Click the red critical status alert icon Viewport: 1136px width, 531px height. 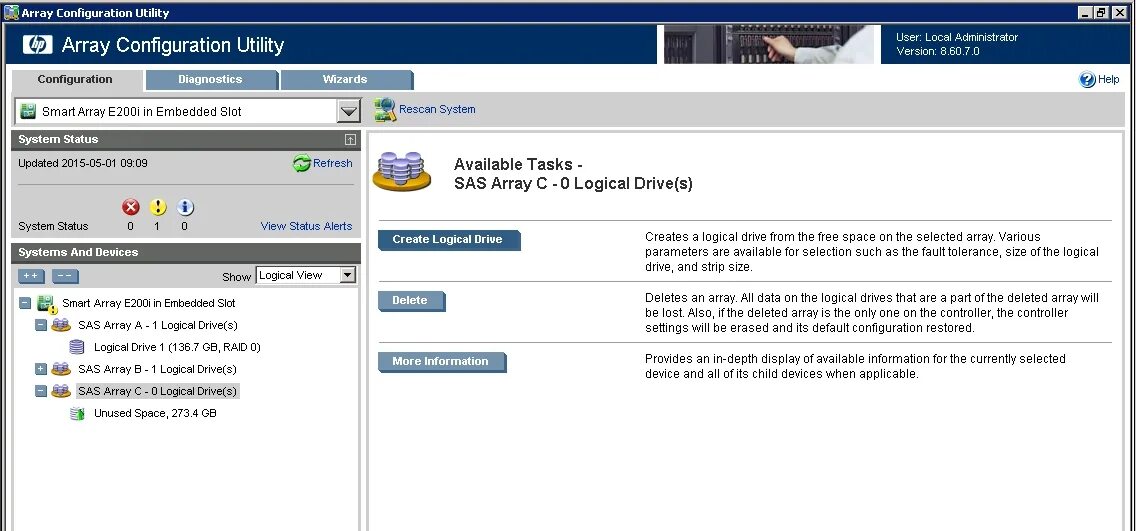click(130, 208)
